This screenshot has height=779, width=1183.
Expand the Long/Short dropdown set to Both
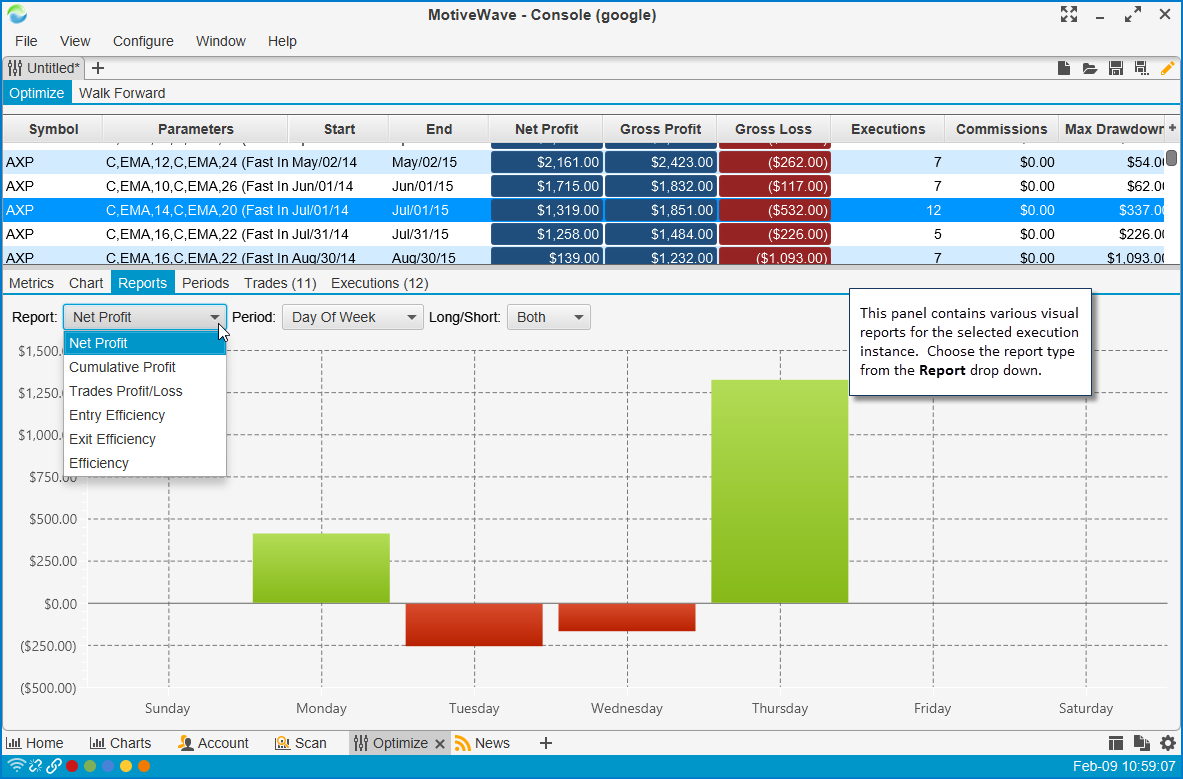548,317
